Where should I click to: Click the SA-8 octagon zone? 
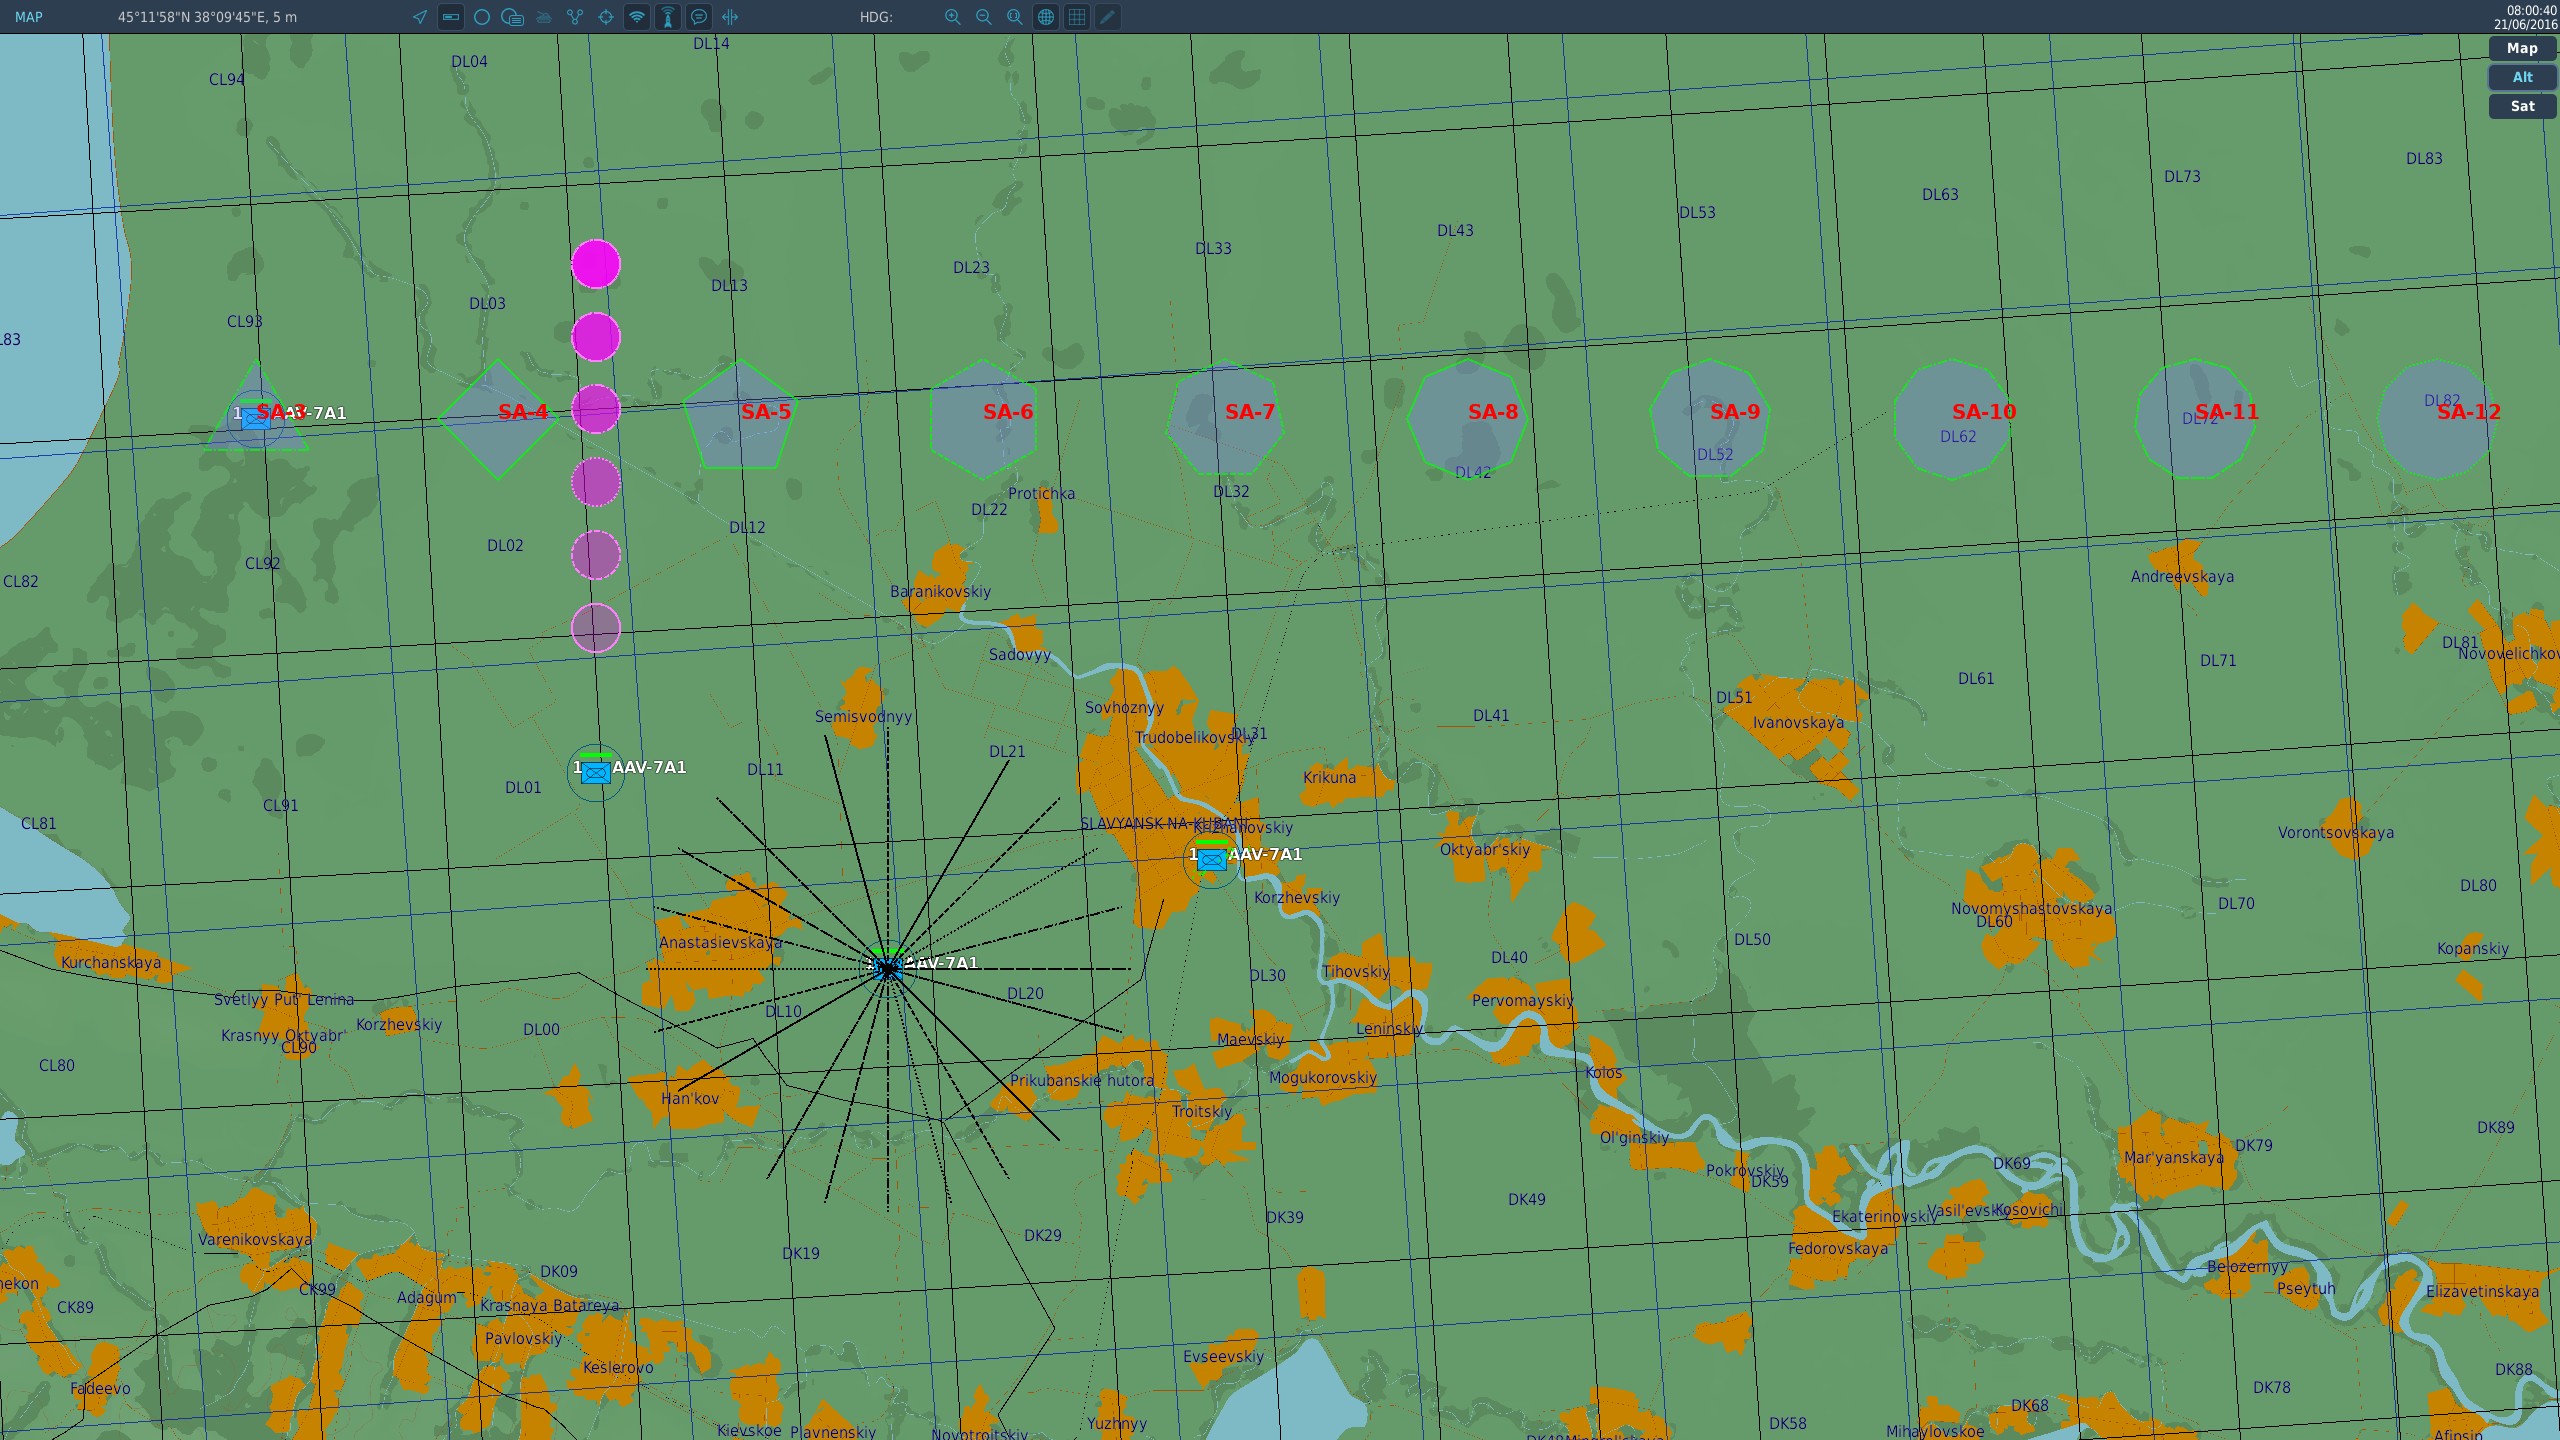1468,418
